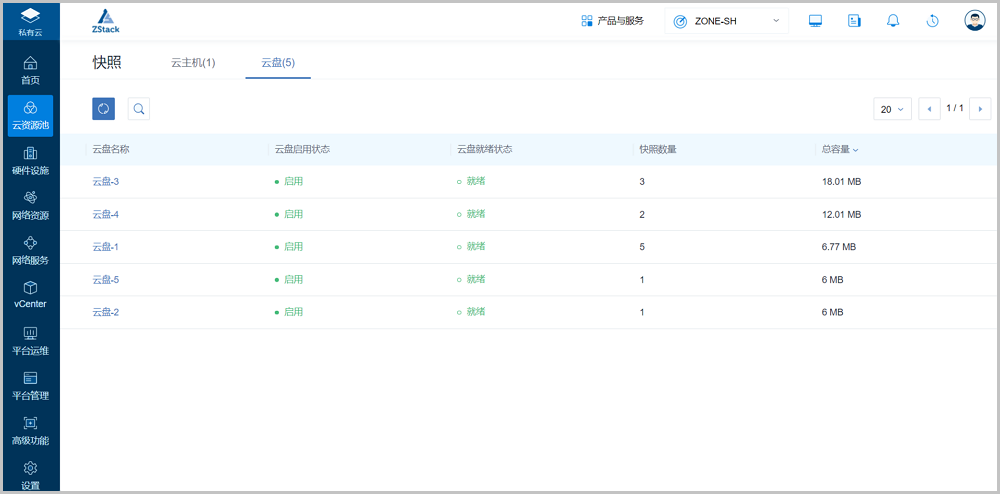
Task: Open the 云盘-2 link
Action: point(106,312)
